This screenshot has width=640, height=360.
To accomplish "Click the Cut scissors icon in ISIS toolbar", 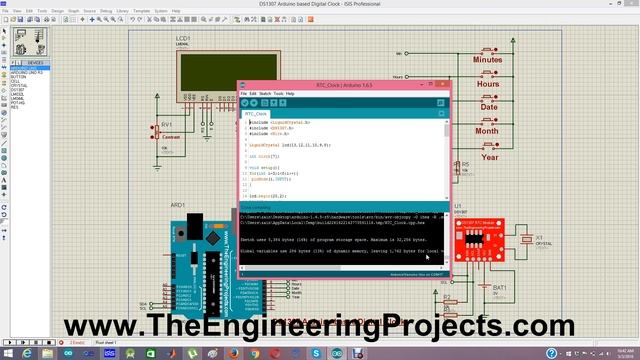I will [x=149, y=20].
